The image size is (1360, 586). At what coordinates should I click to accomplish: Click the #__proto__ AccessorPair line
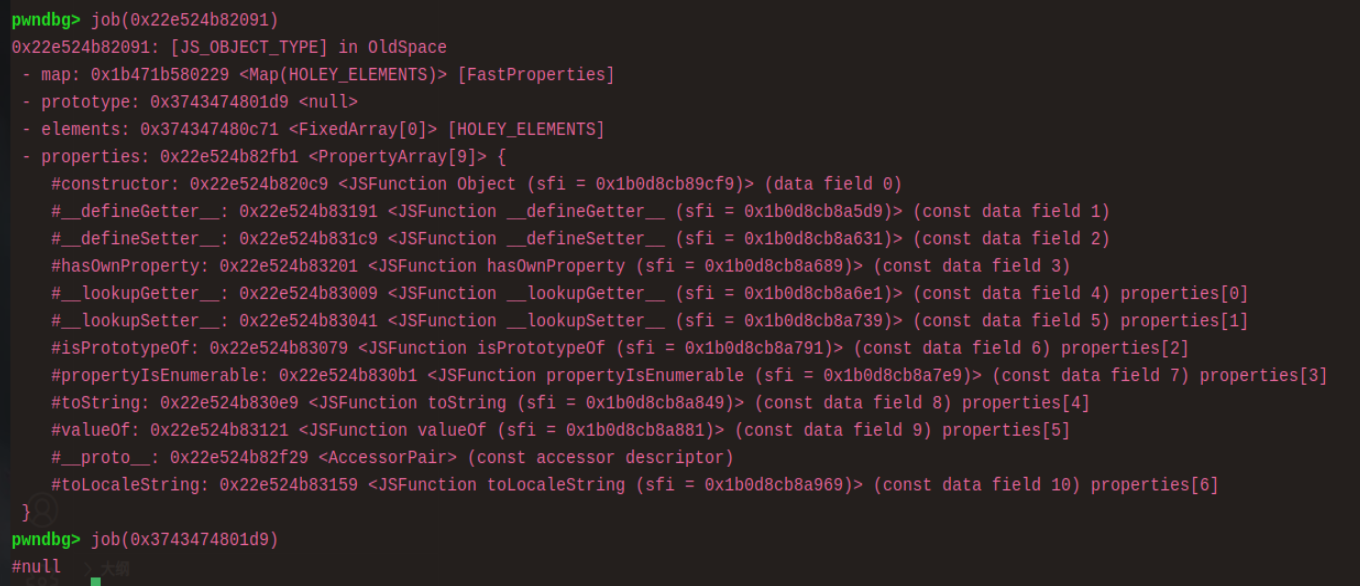click(392, 458)
